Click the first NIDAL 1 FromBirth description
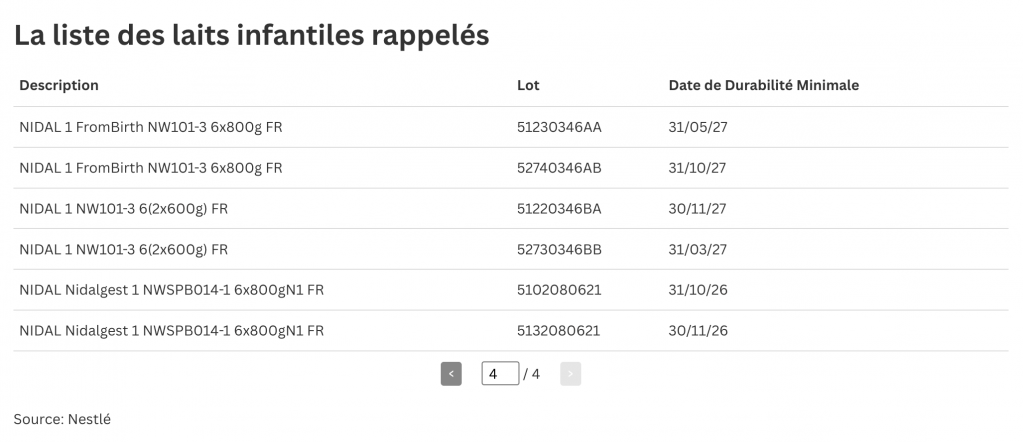 (151, 127)
